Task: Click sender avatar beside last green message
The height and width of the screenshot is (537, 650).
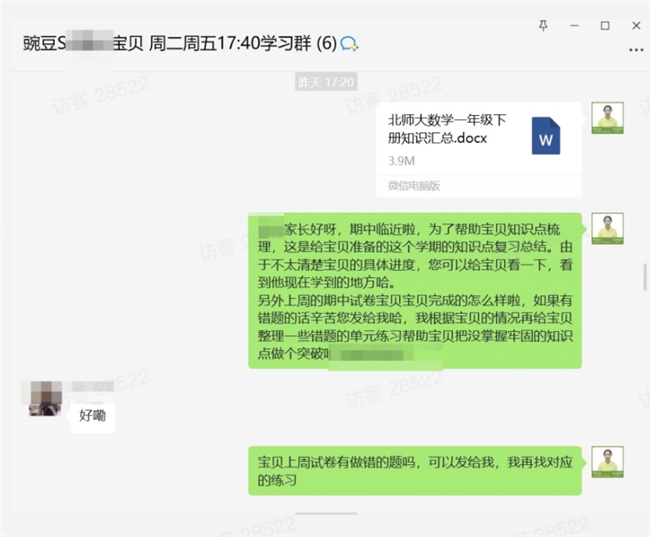Action: [607, 462]
